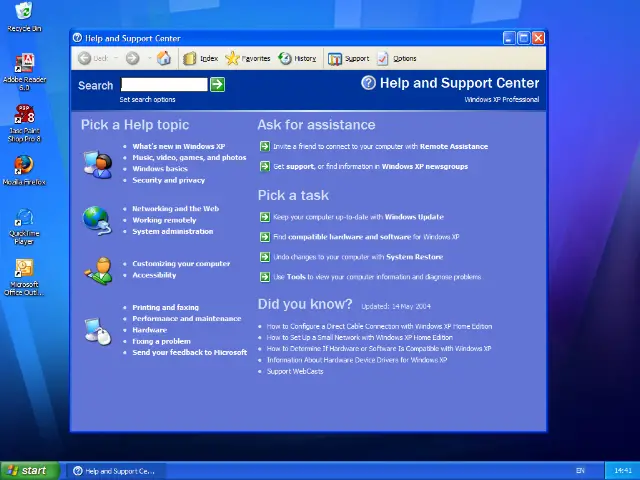The image size is (640, 480).
Task: Open Hardware Device Drivers article
Action: (357, 360)
